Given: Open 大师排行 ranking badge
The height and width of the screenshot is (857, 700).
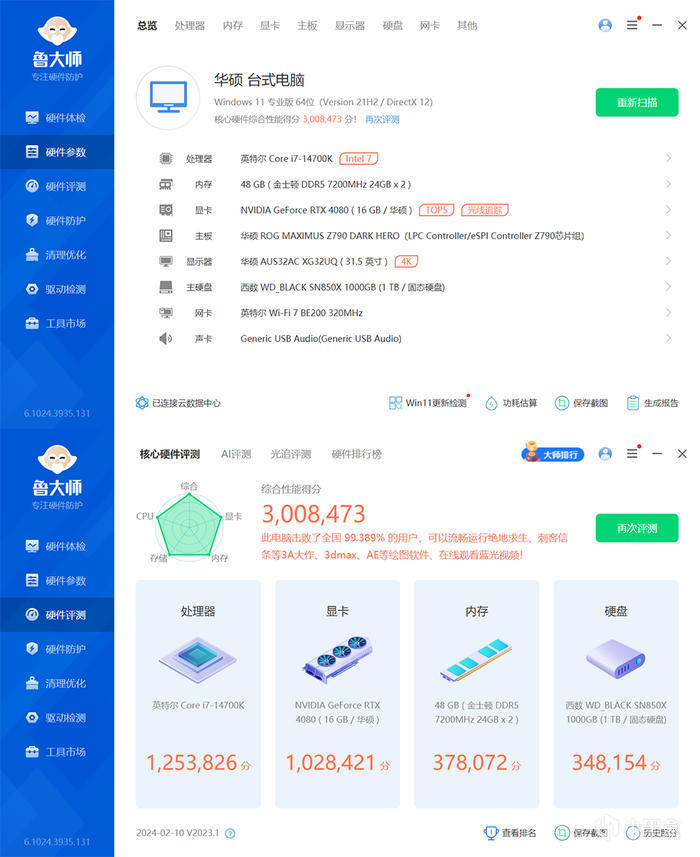Looking at the screenshot, I should tap(552, 453).
